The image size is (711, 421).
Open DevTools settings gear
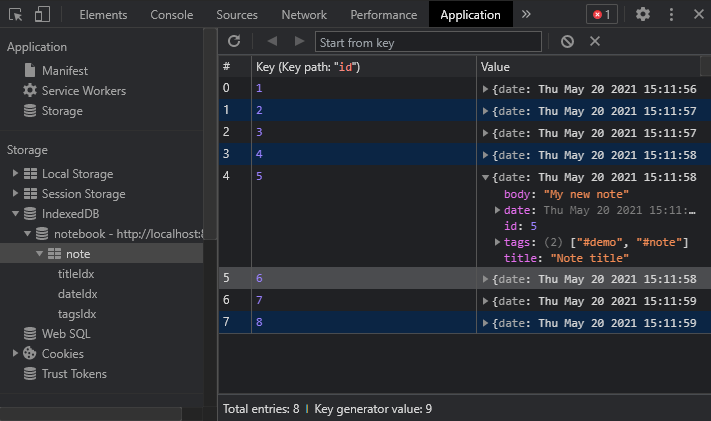pos(643,15)
